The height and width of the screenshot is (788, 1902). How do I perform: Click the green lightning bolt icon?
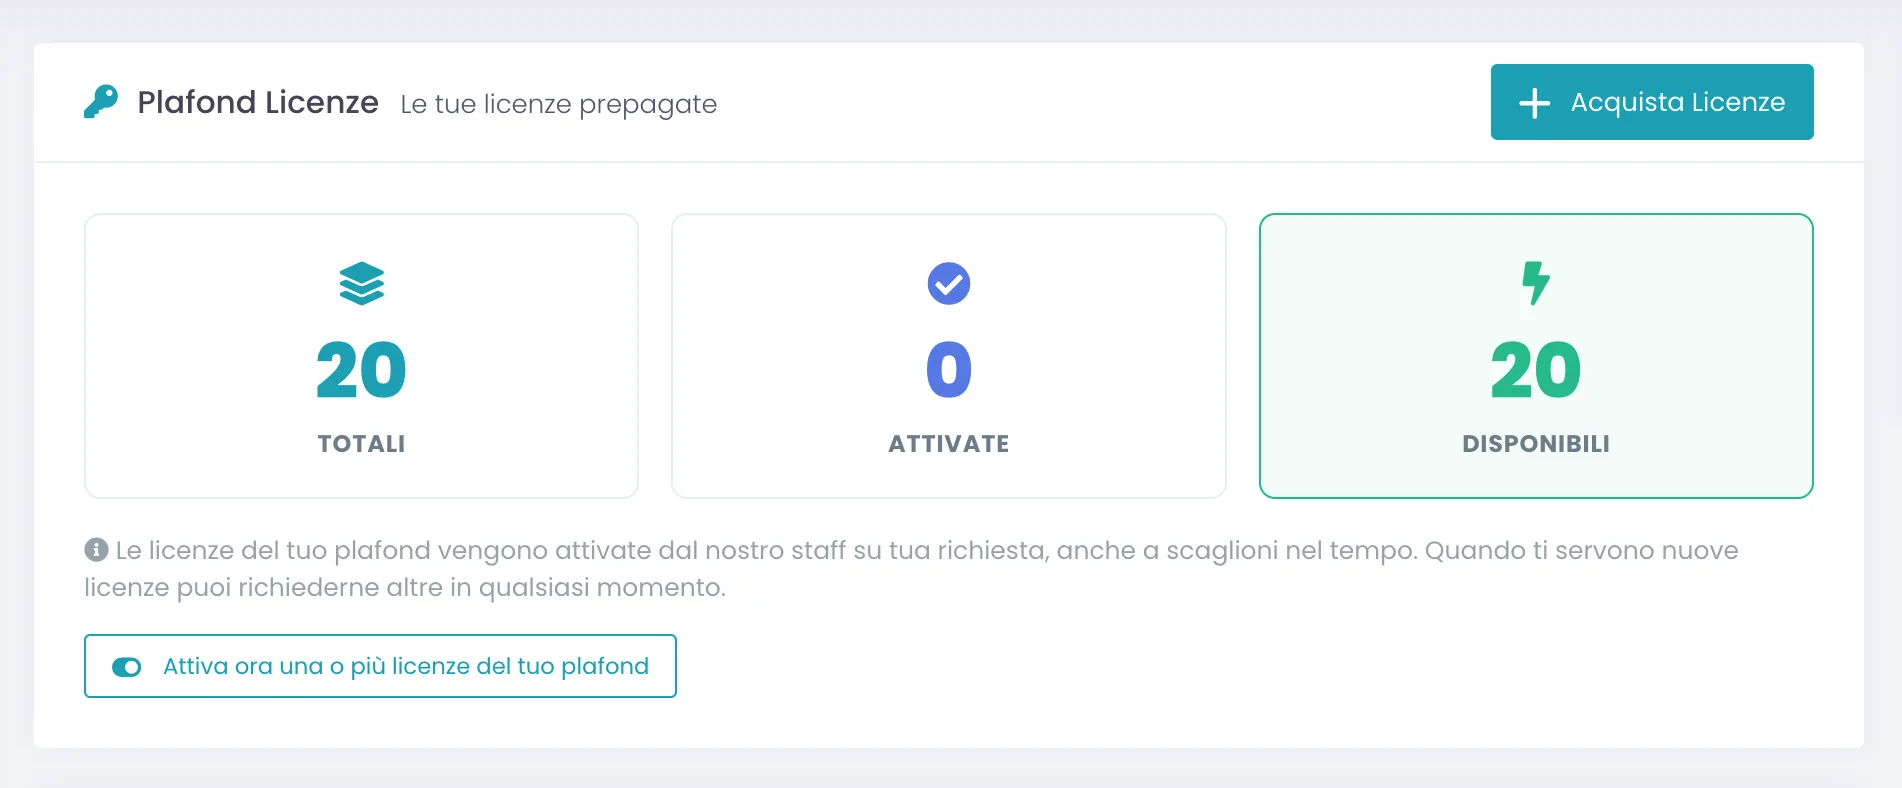[x=1536, y=283]
